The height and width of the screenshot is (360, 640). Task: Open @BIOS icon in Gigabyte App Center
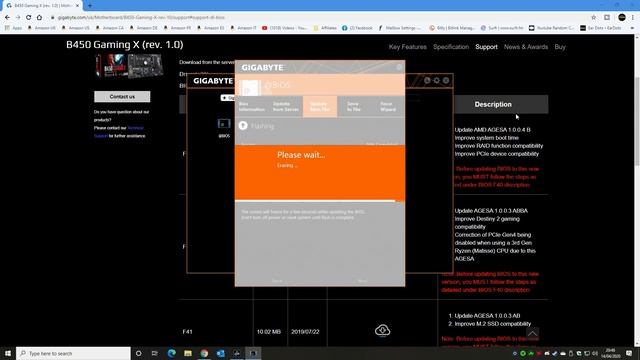224,127
